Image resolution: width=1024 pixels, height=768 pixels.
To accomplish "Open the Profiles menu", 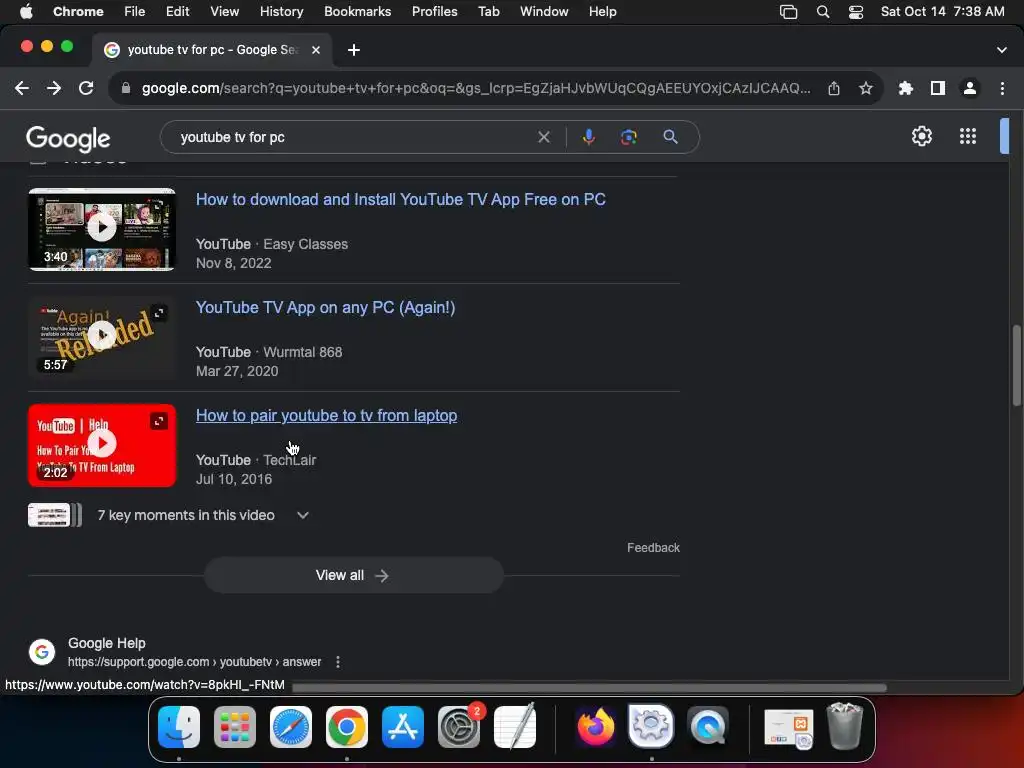I will pyautogui.click(x=434, y=12).
